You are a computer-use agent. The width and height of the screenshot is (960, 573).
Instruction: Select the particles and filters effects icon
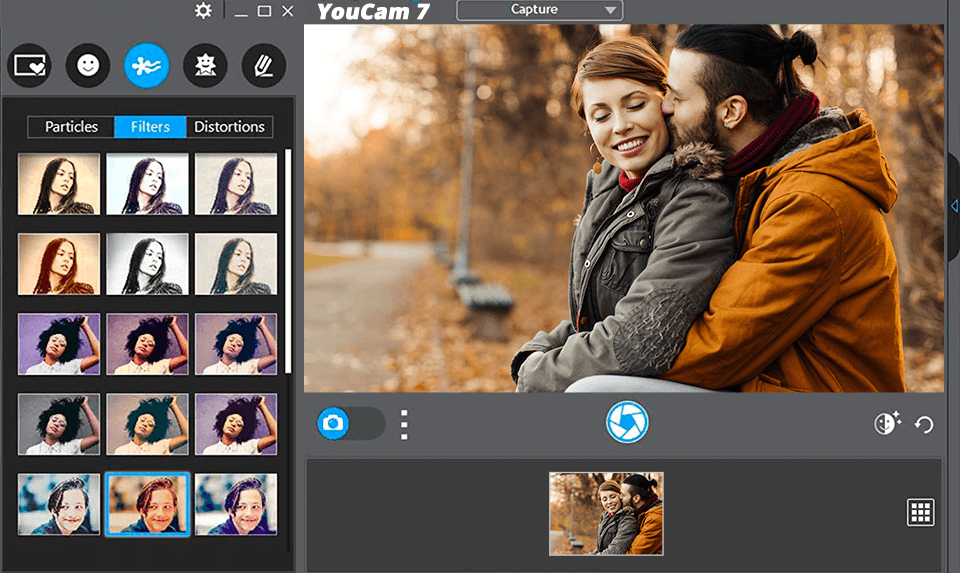click(x=147, y=65)
